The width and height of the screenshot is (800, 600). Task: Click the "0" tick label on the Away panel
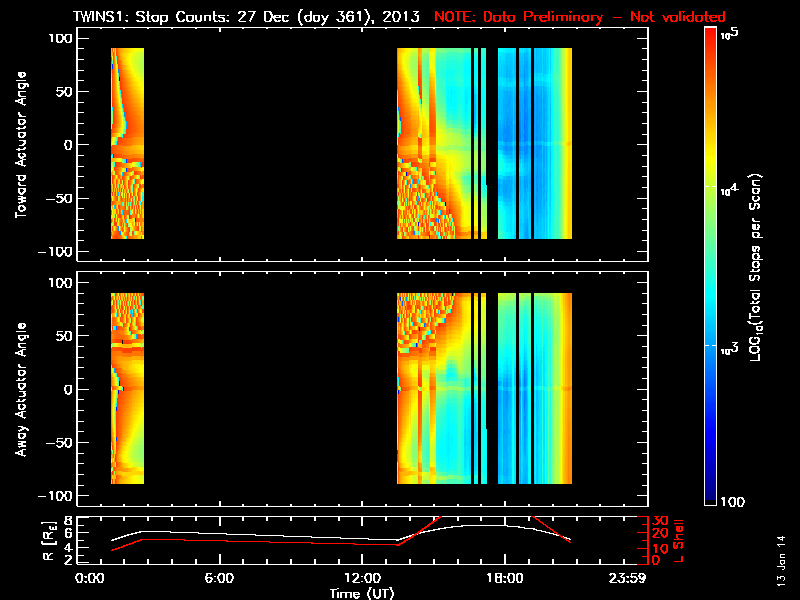click(x=68, y=389)
